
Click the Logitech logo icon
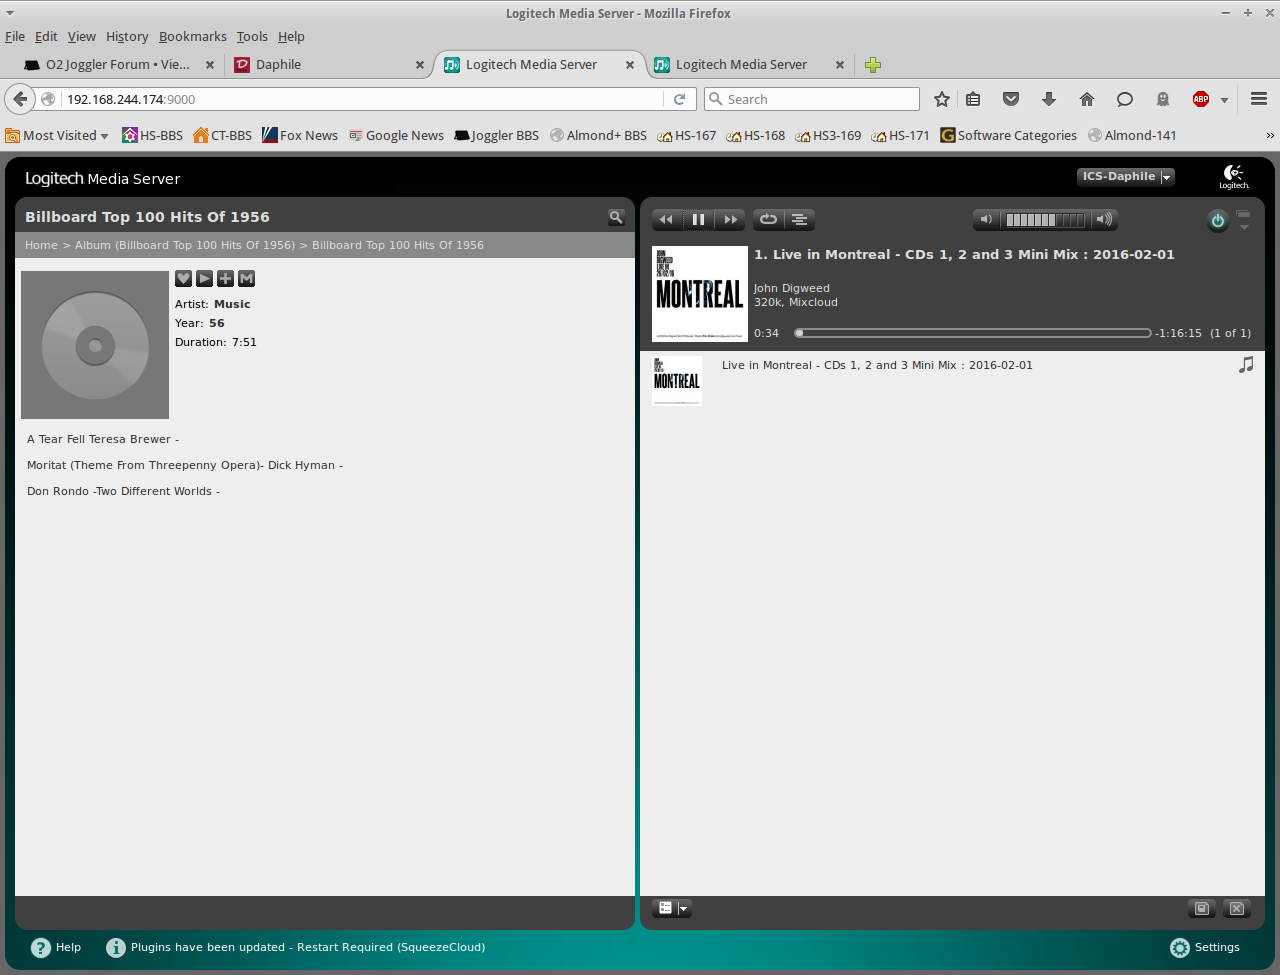pyautogui.click(x=1234, y=177)
